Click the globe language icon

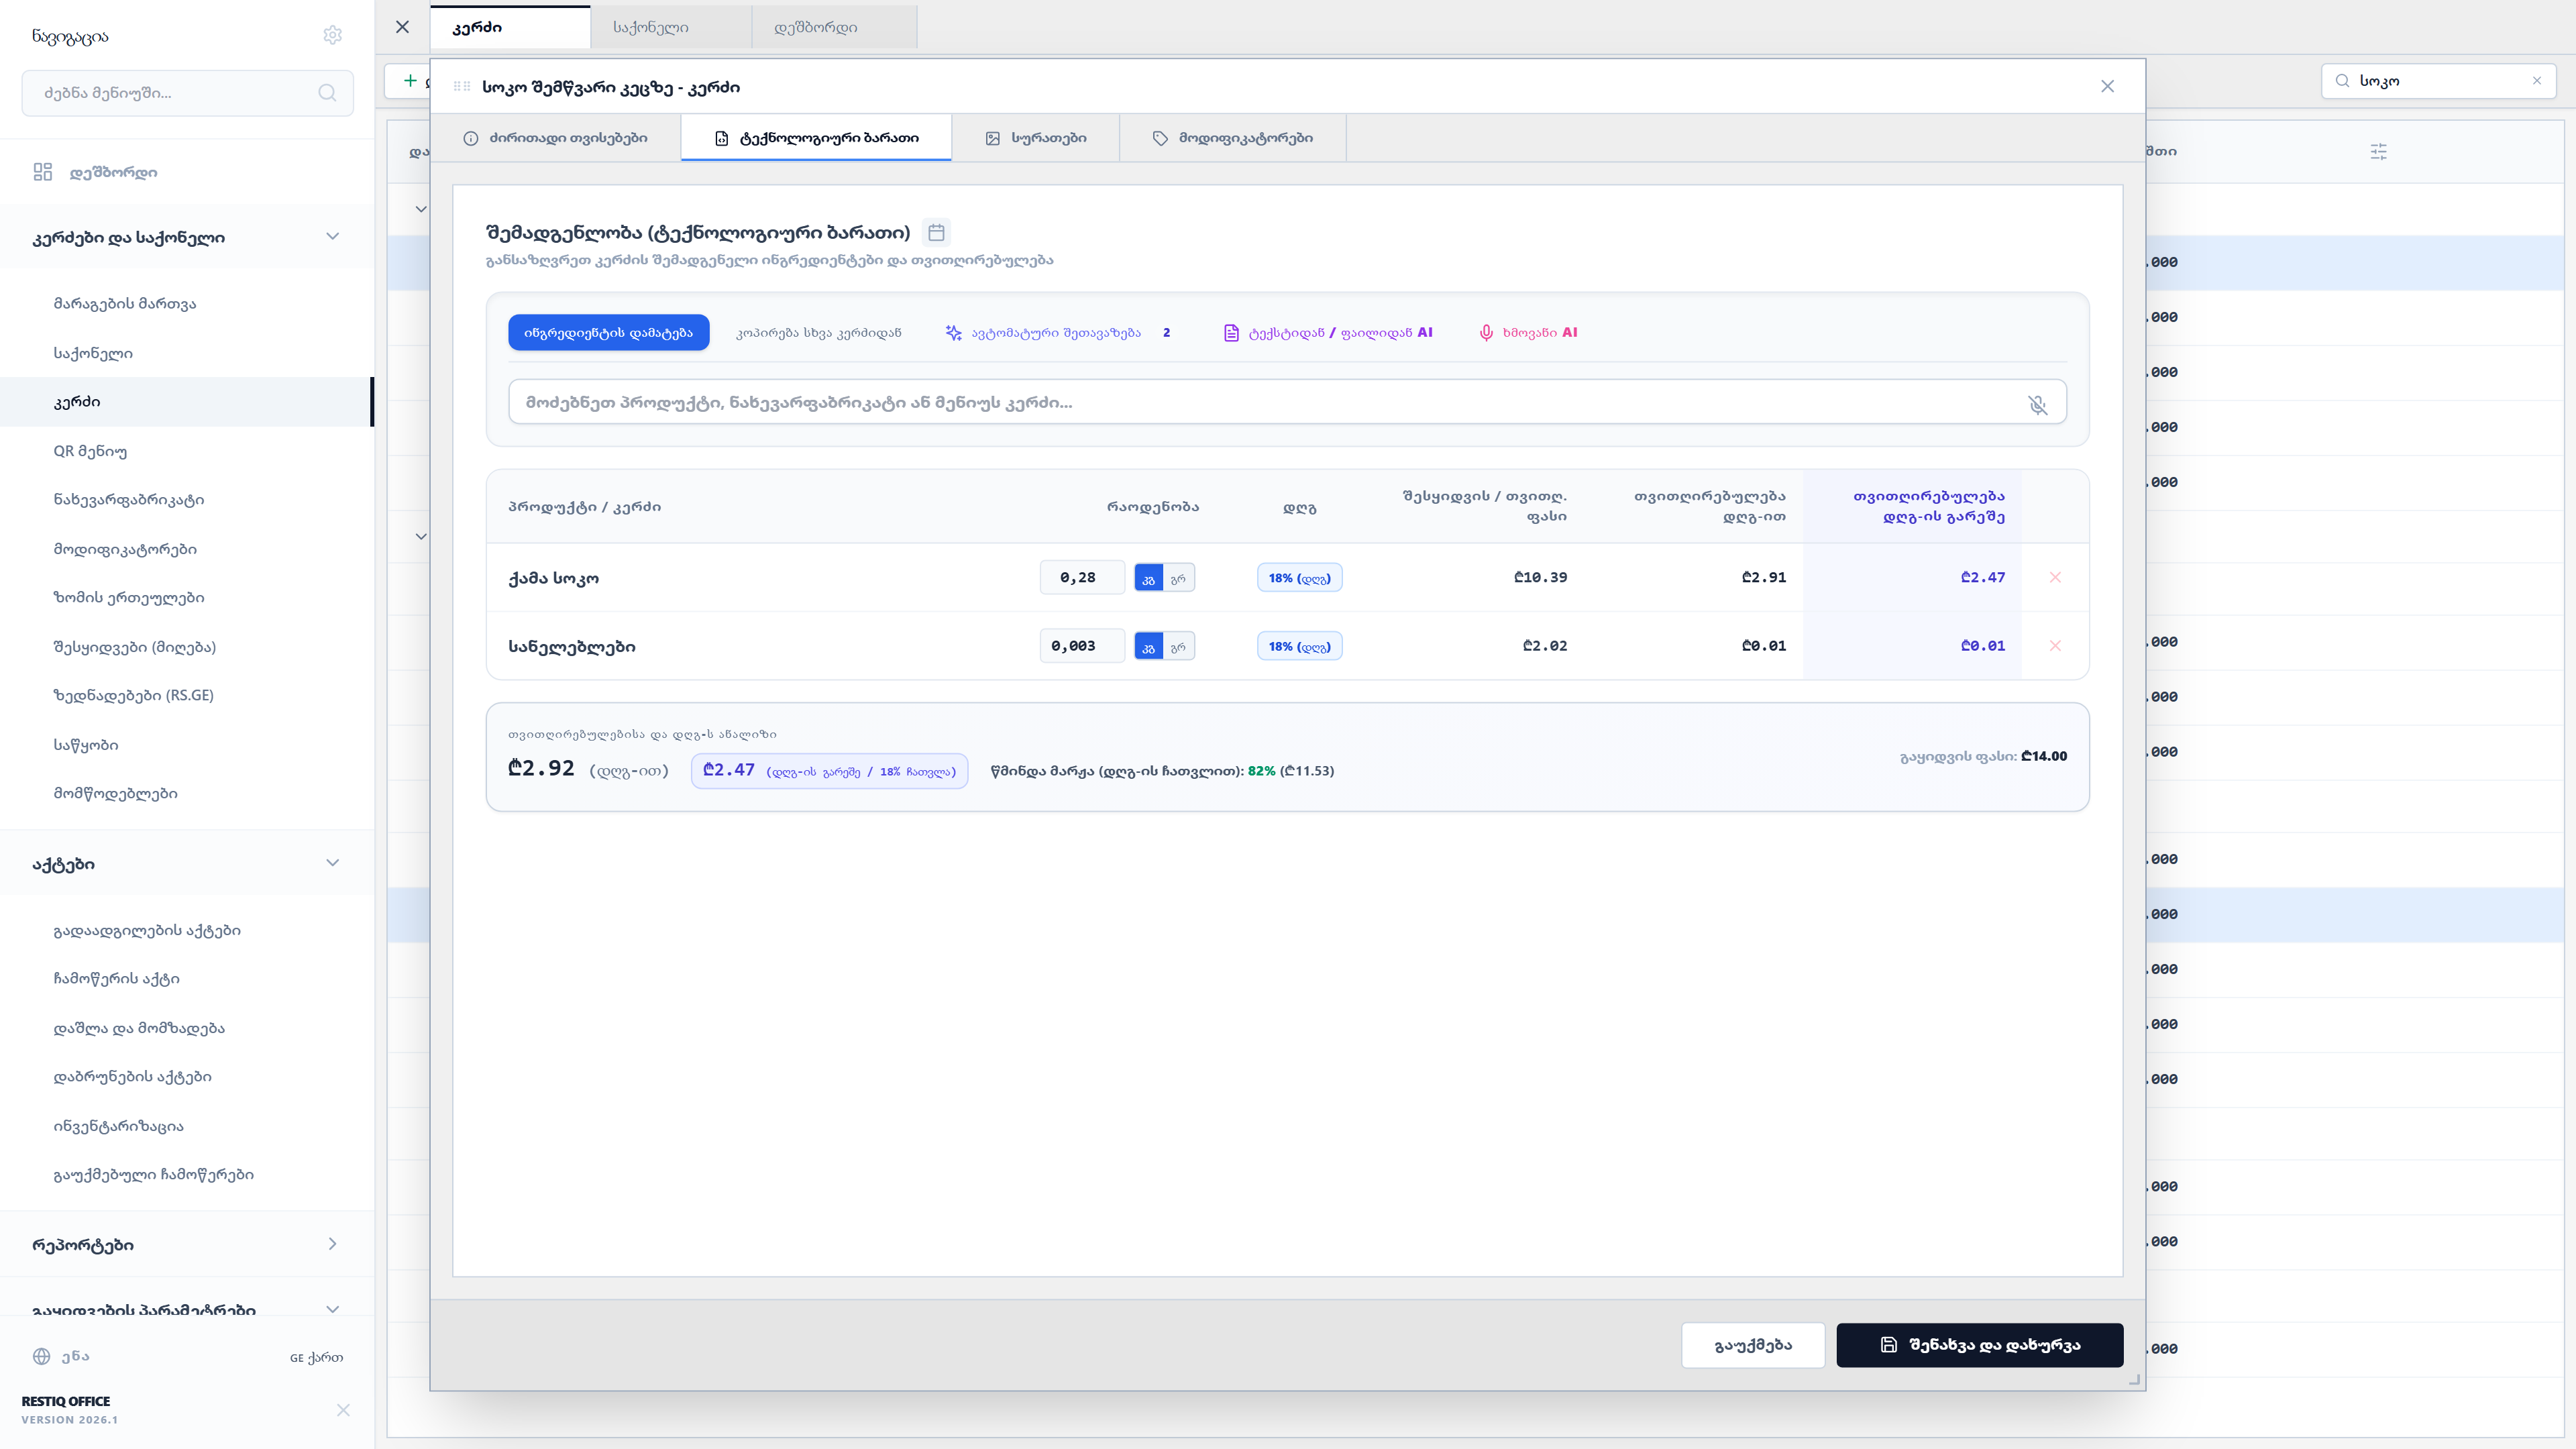41,1357
